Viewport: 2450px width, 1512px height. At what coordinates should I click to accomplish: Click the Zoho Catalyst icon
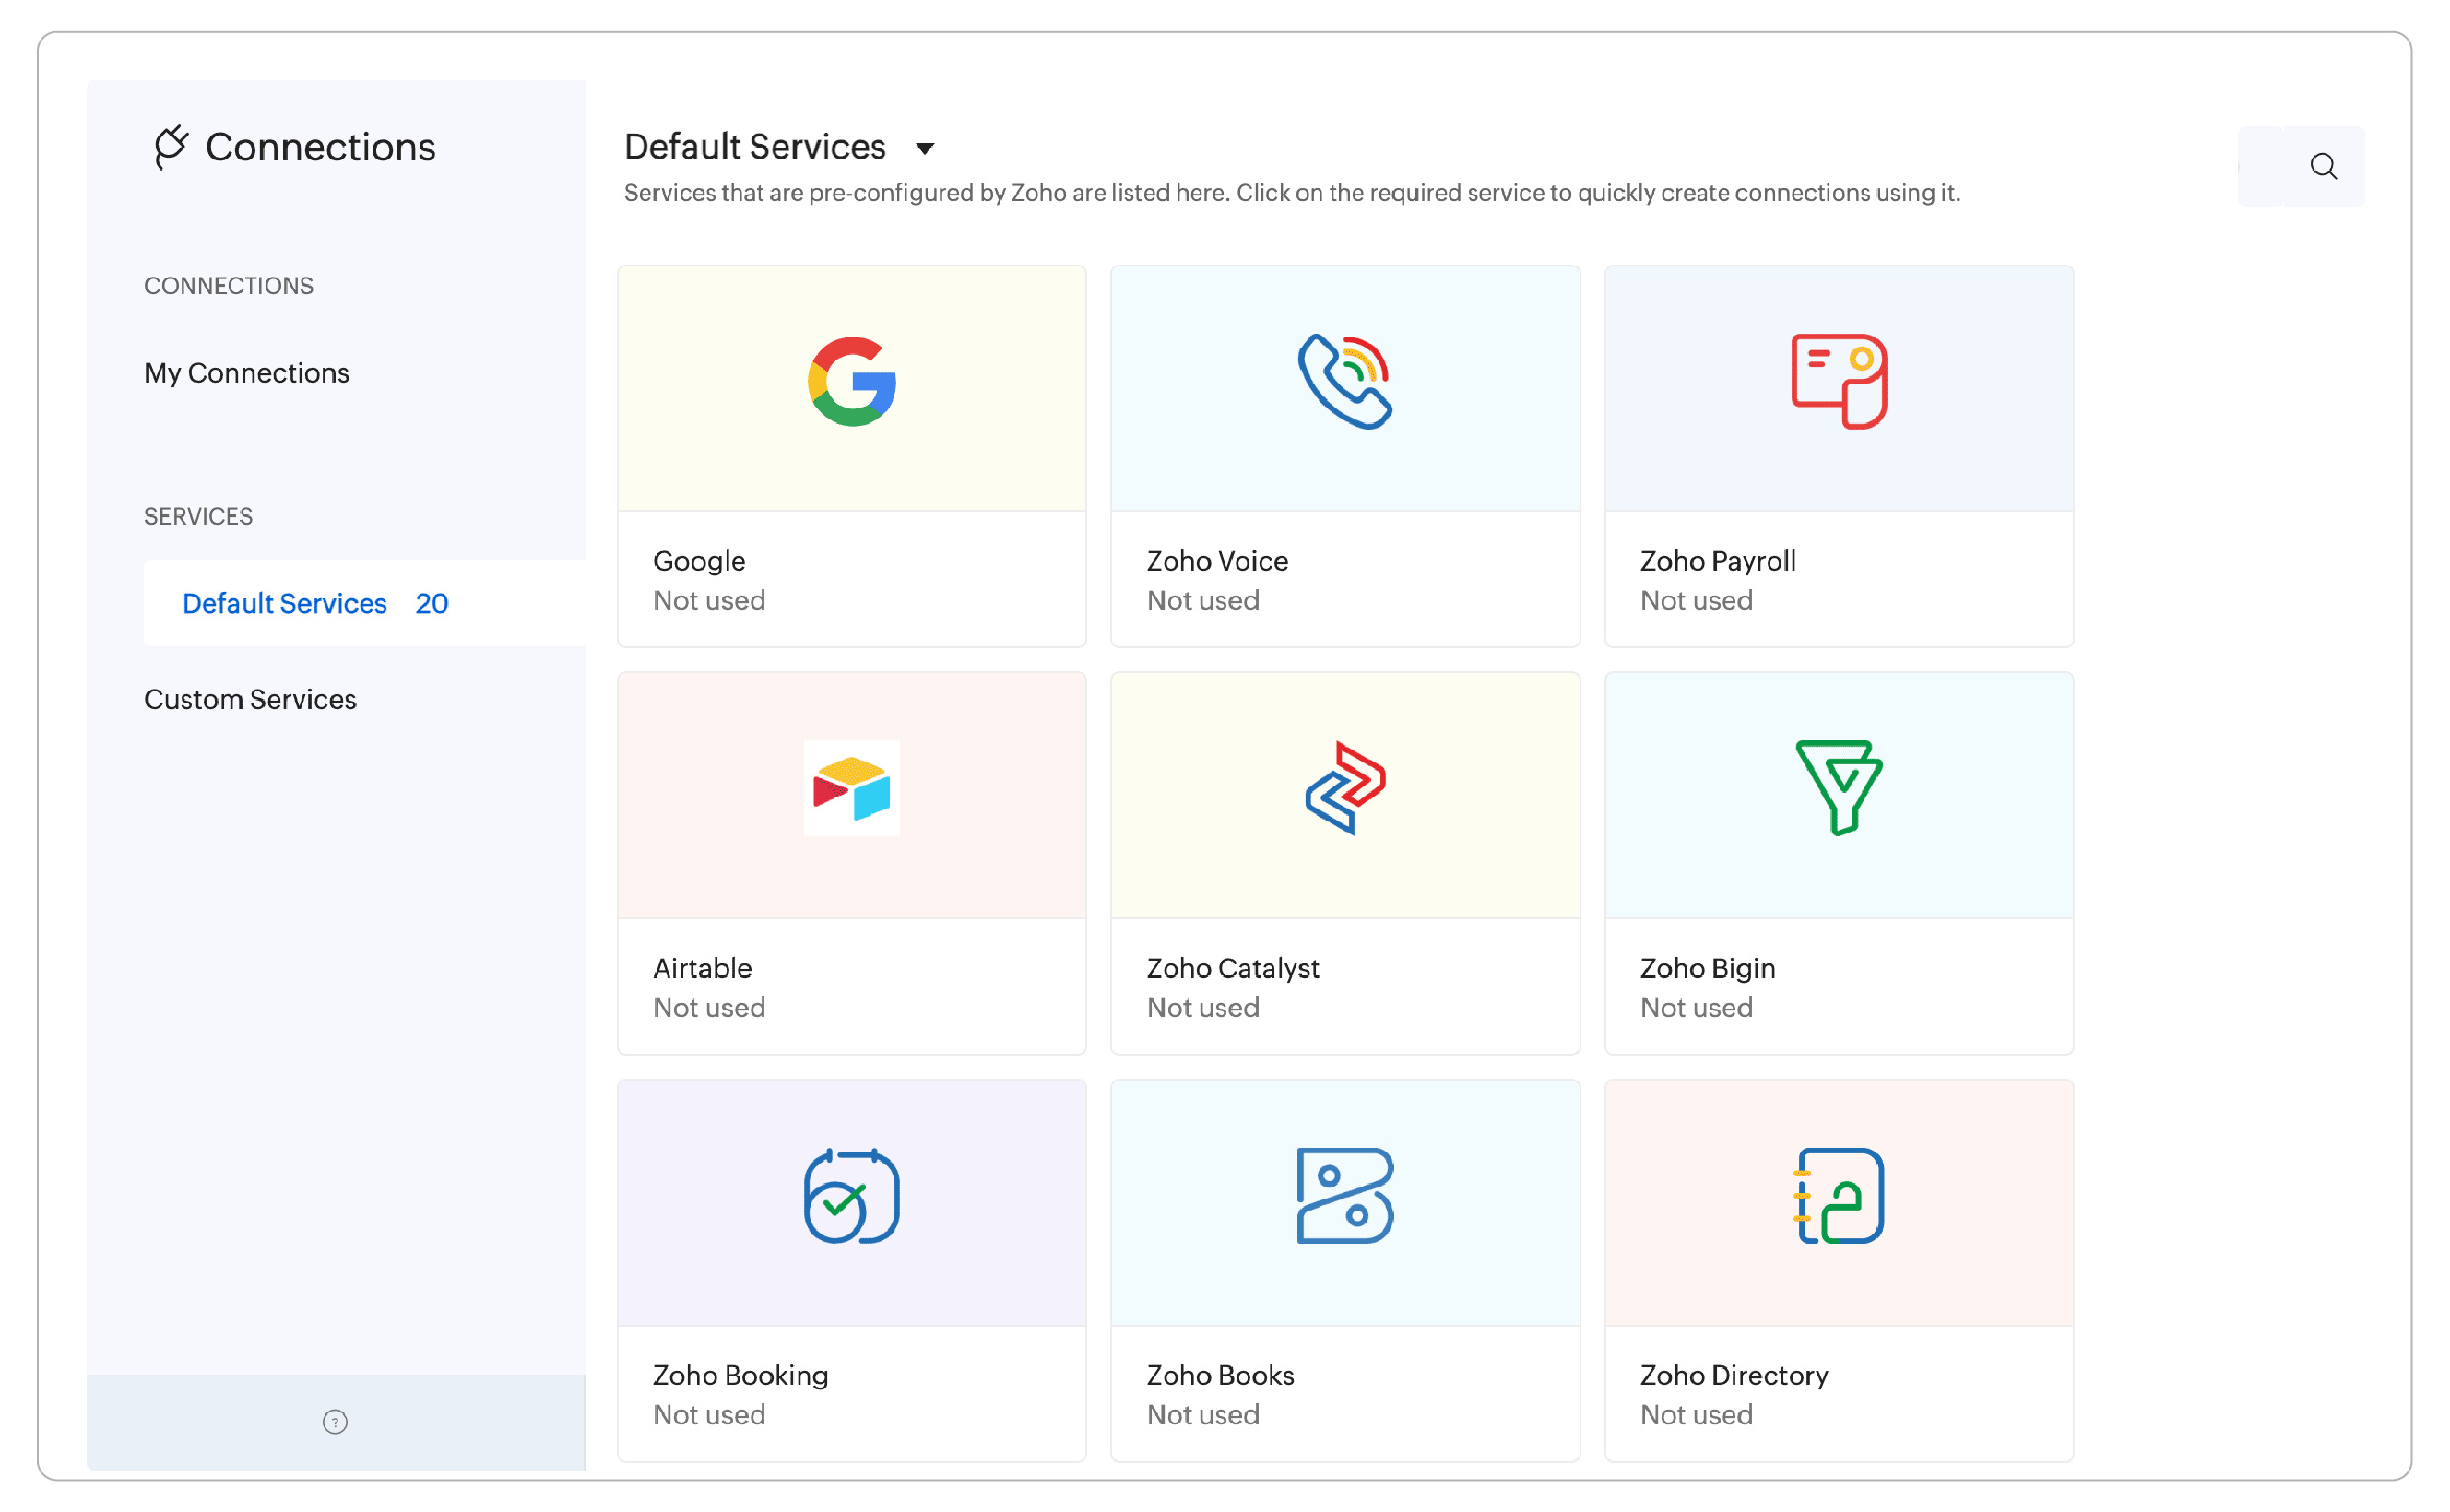coord(1344,789)
